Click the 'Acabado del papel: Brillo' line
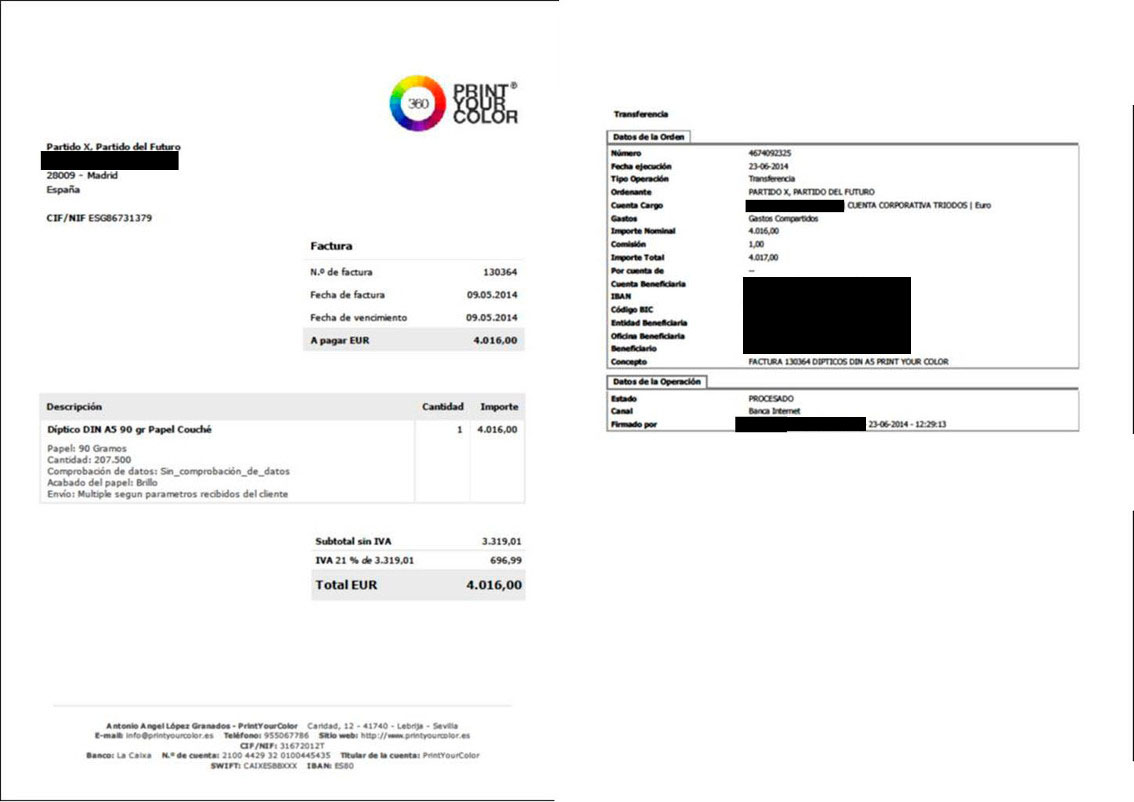Screen dimensions: 1134x802 [102, 482]
